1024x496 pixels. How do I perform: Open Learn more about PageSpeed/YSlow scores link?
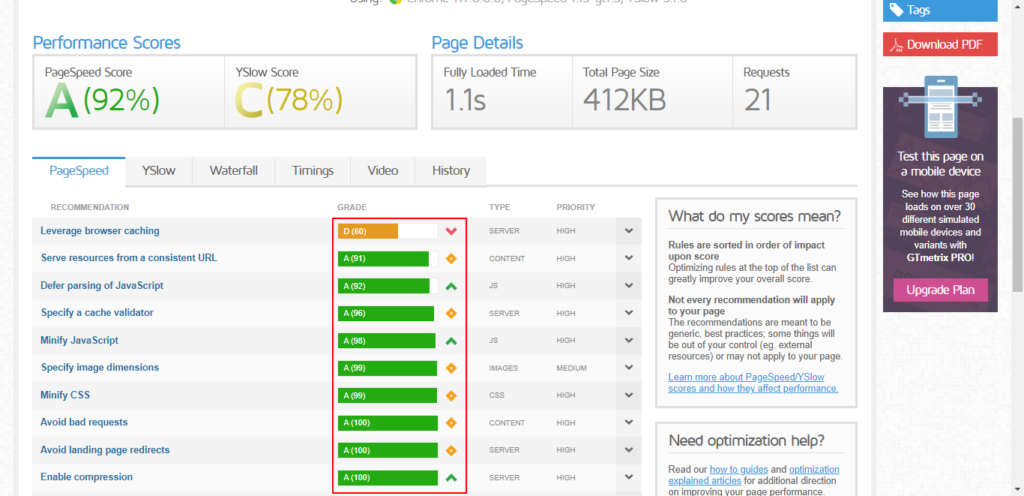point(753,382)
